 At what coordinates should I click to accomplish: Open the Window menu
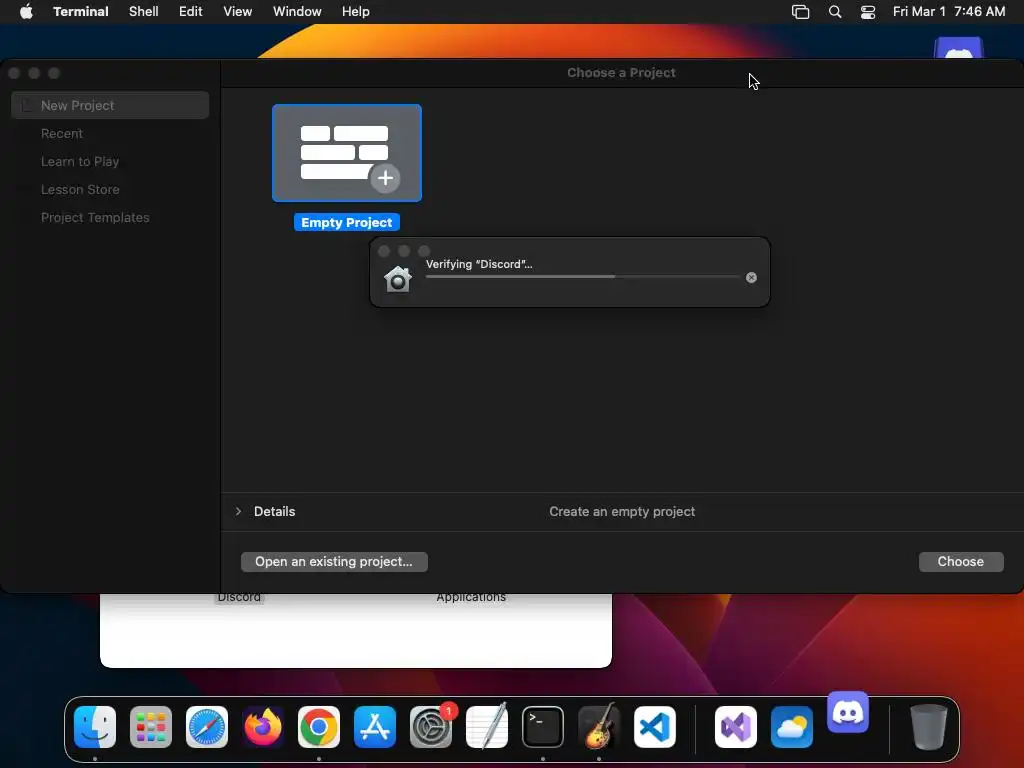pyautogui.click(x=297, y=12)
